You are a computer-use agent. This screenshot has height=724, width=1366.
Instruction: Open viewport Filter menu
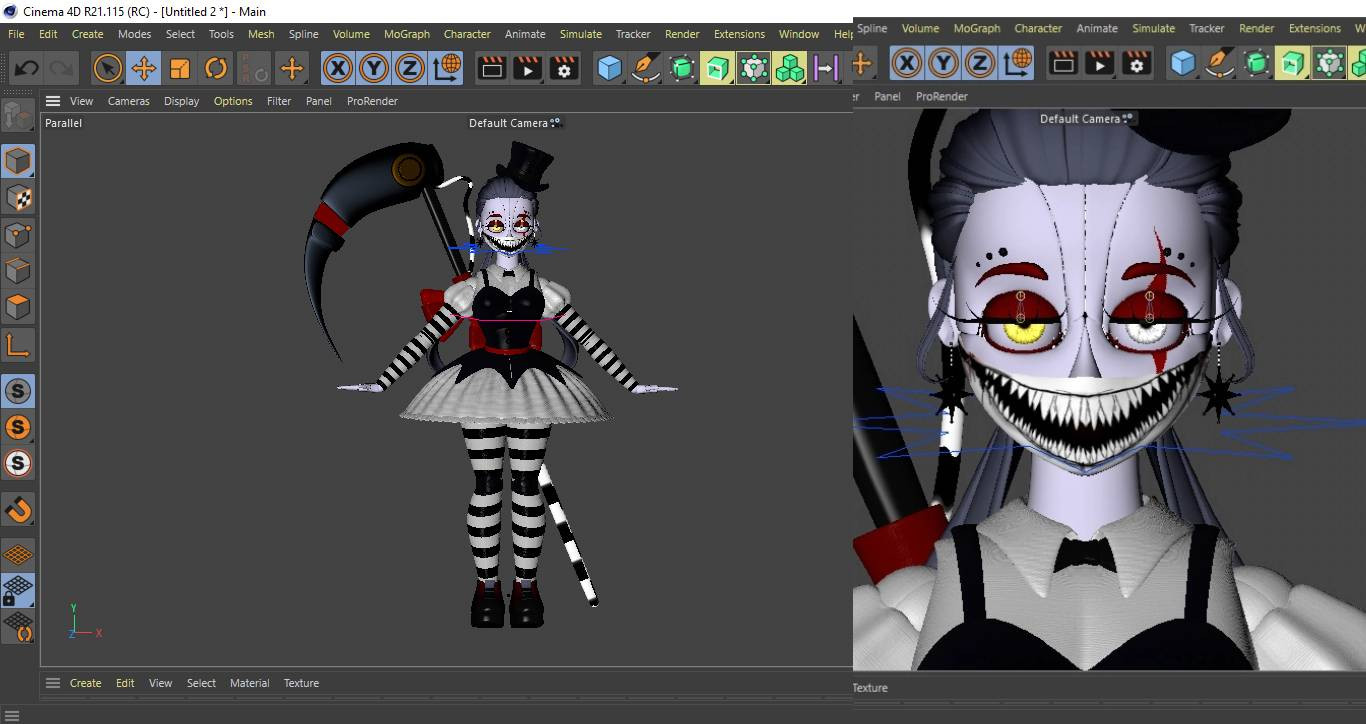[x=279, y=101]
